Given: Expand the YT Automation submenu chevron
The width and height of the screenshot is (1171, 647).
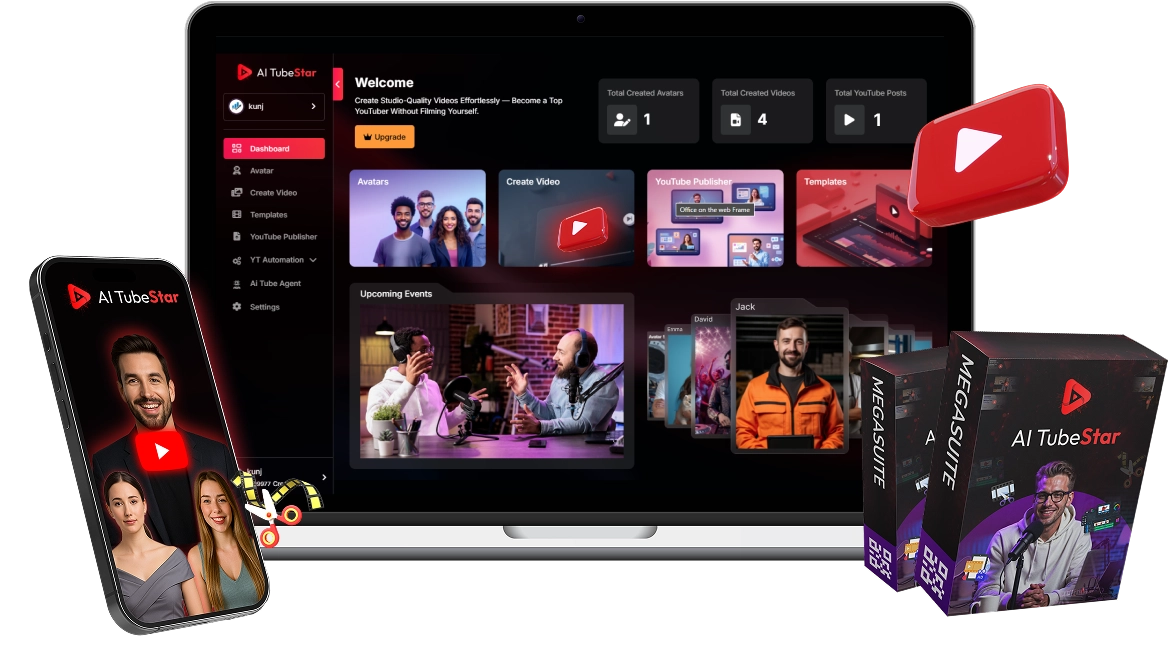Looking at the screenshot, I should (313, 260).
